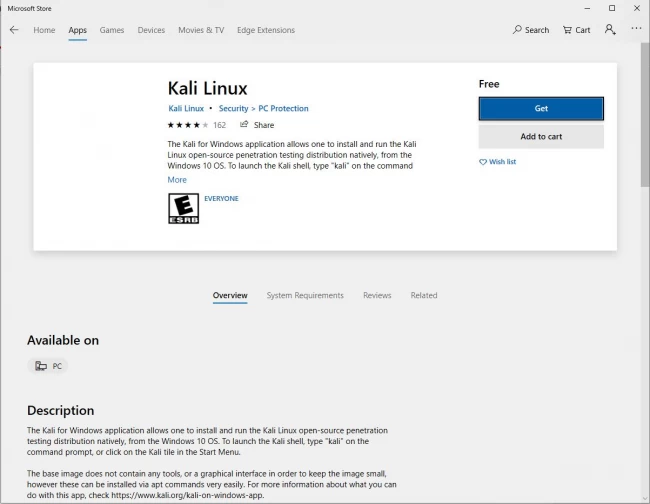650x504 pixels.
Task: Switch to the Games tab
Action: pos(112,30)
